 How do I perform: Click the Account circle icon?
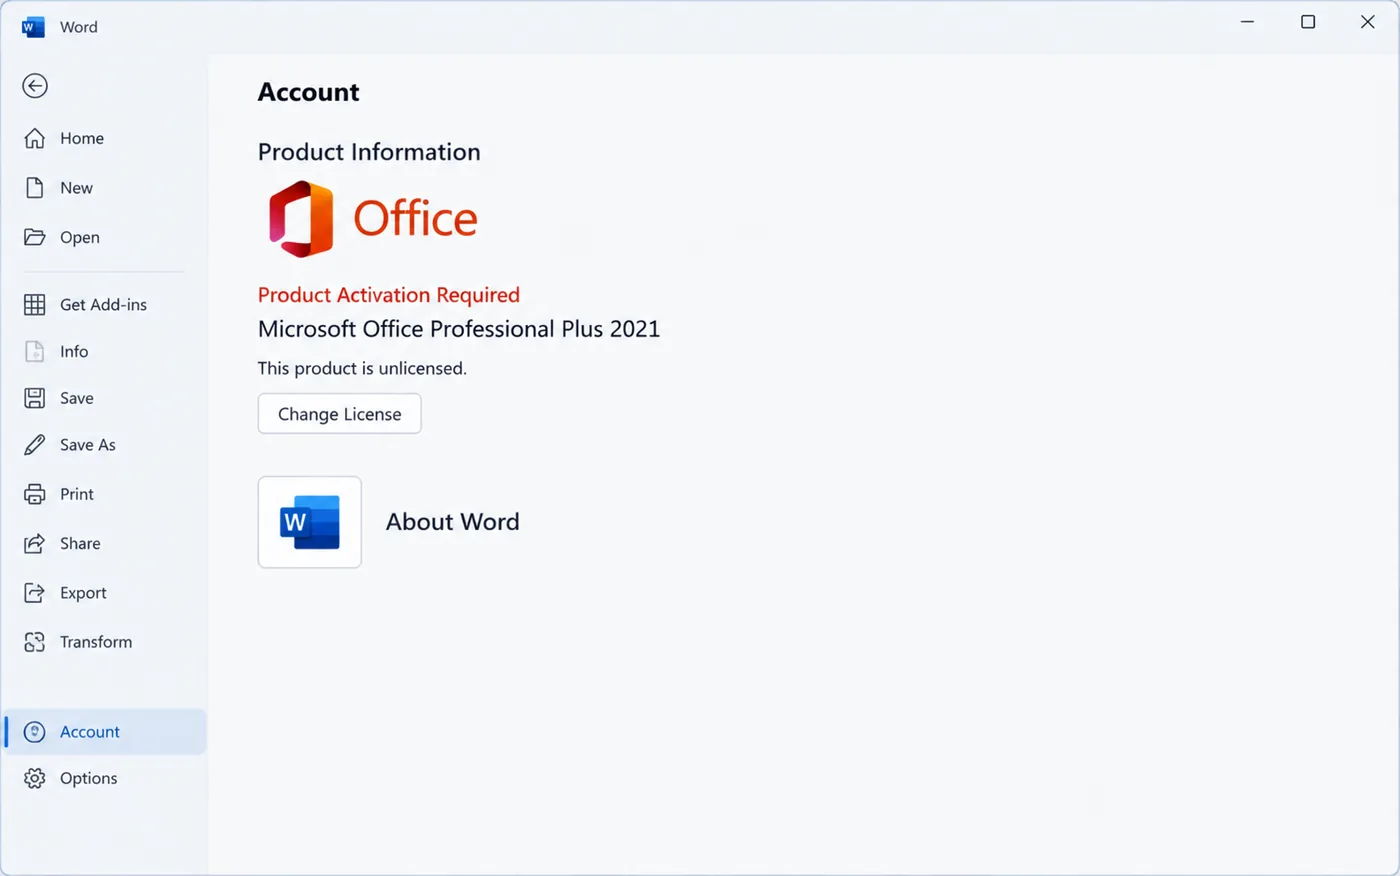[x=35, y=732]
